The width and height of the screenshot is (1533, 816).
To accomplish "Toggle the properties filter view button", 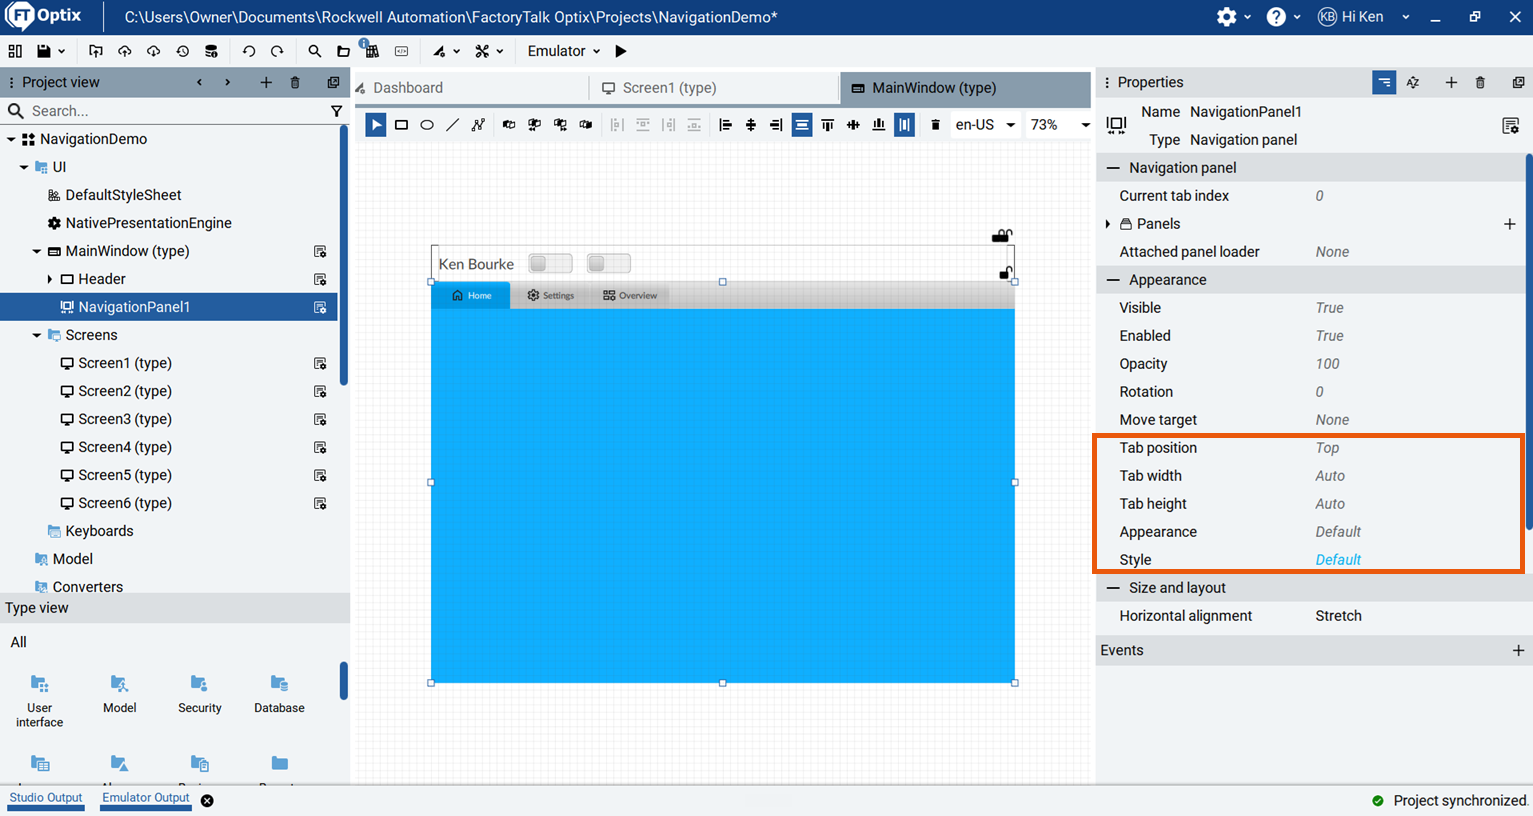I will coord(1384,83).
